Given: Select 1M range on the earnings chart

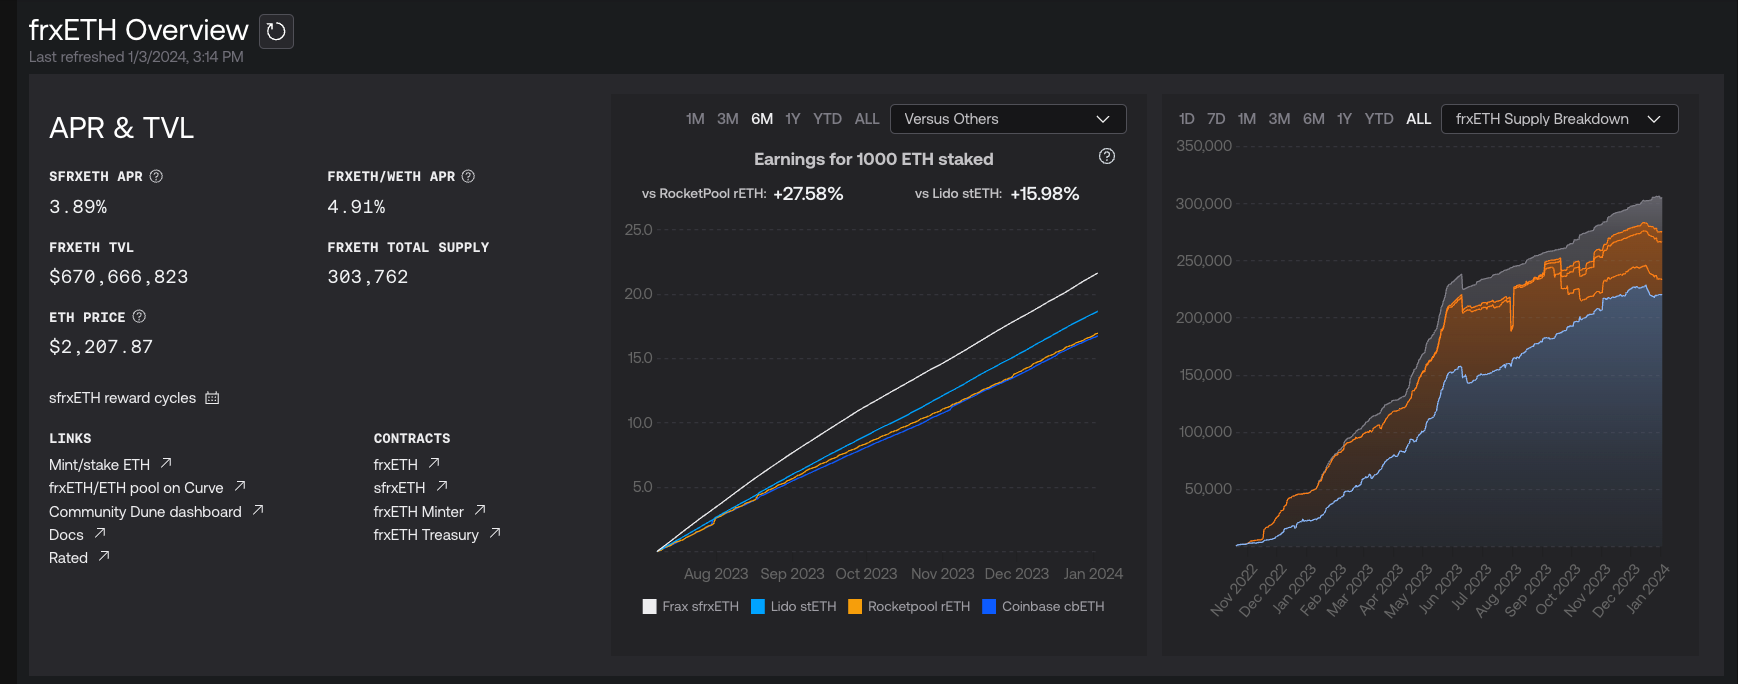Looking at the screenshot, I should click(695, 119).
